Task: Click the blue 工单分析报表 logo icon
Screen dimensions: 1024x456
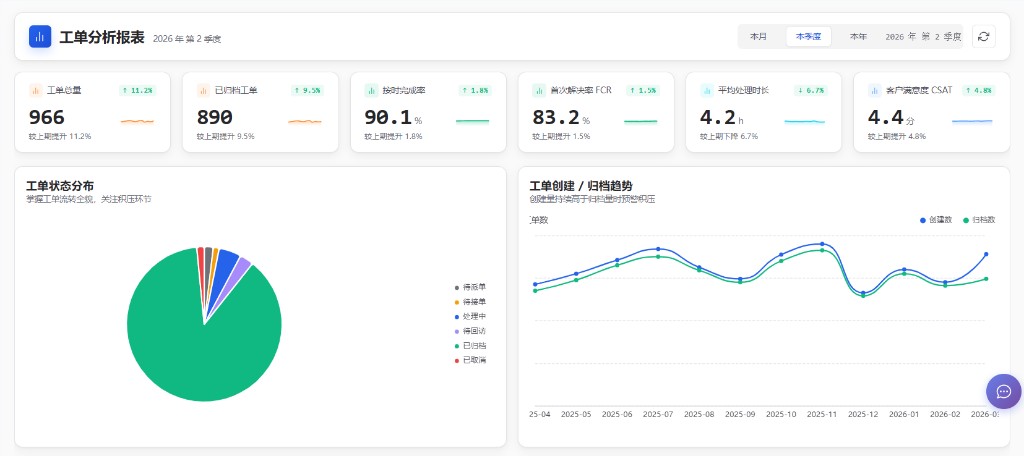Action: [40, 37]
